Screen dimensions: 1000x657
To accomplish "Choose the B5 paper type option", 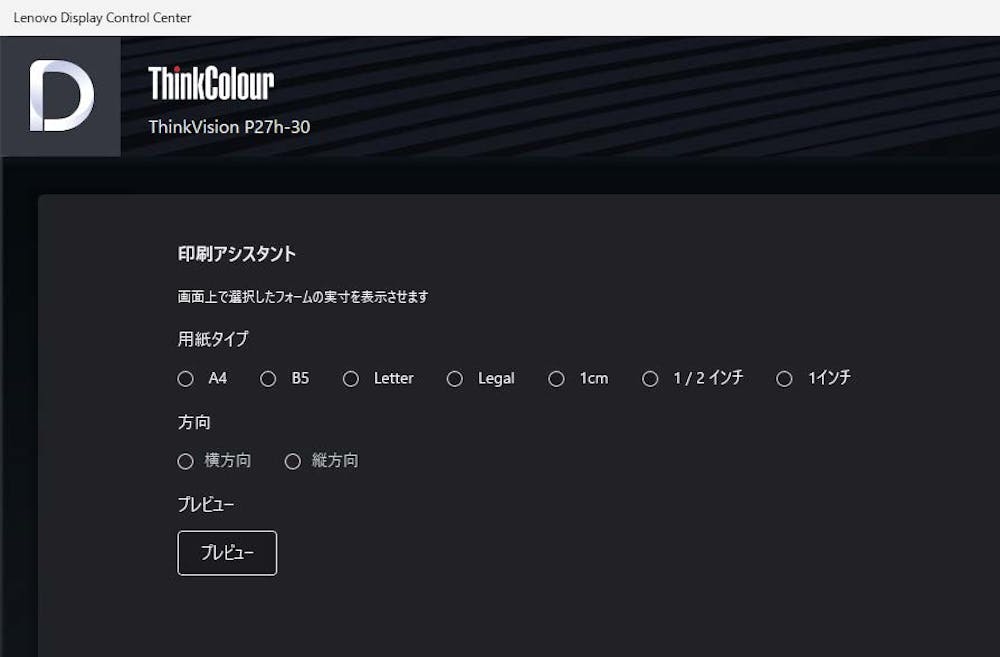I will 268,379.
